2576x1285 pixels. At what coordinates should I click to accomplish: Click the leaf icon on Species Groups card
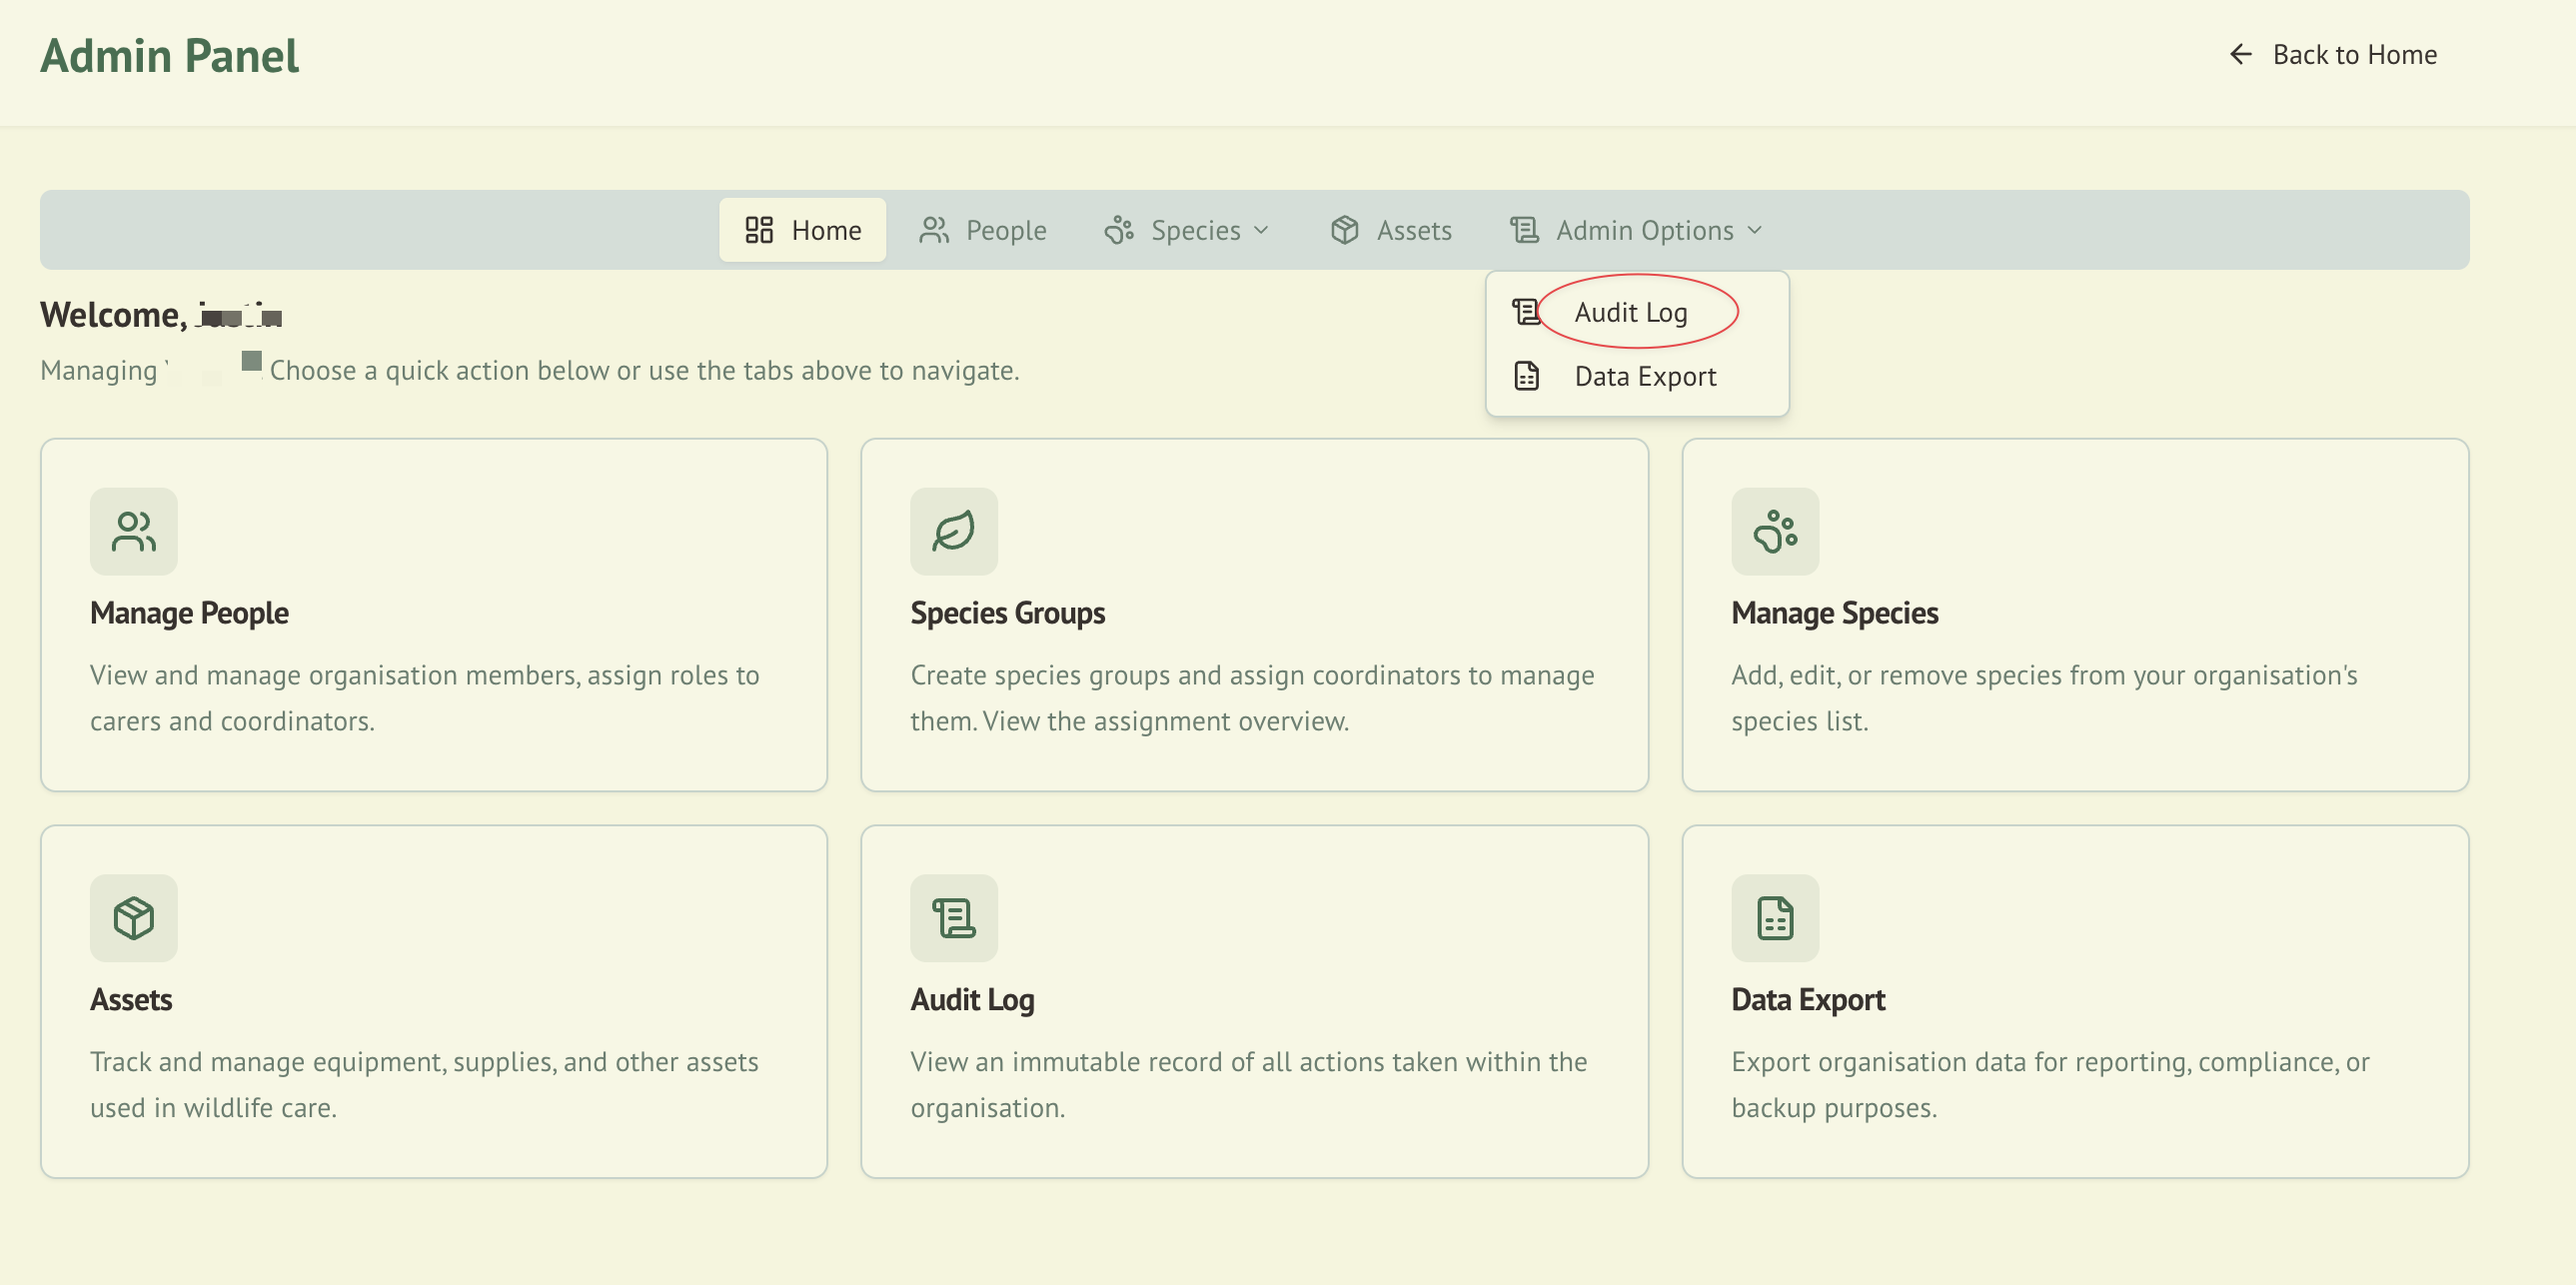(953, 531)
